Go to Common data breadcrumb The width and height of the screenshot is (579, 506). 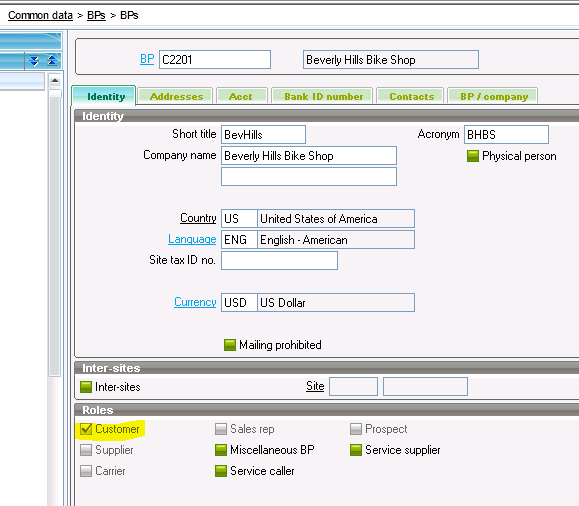coord(40,15)
